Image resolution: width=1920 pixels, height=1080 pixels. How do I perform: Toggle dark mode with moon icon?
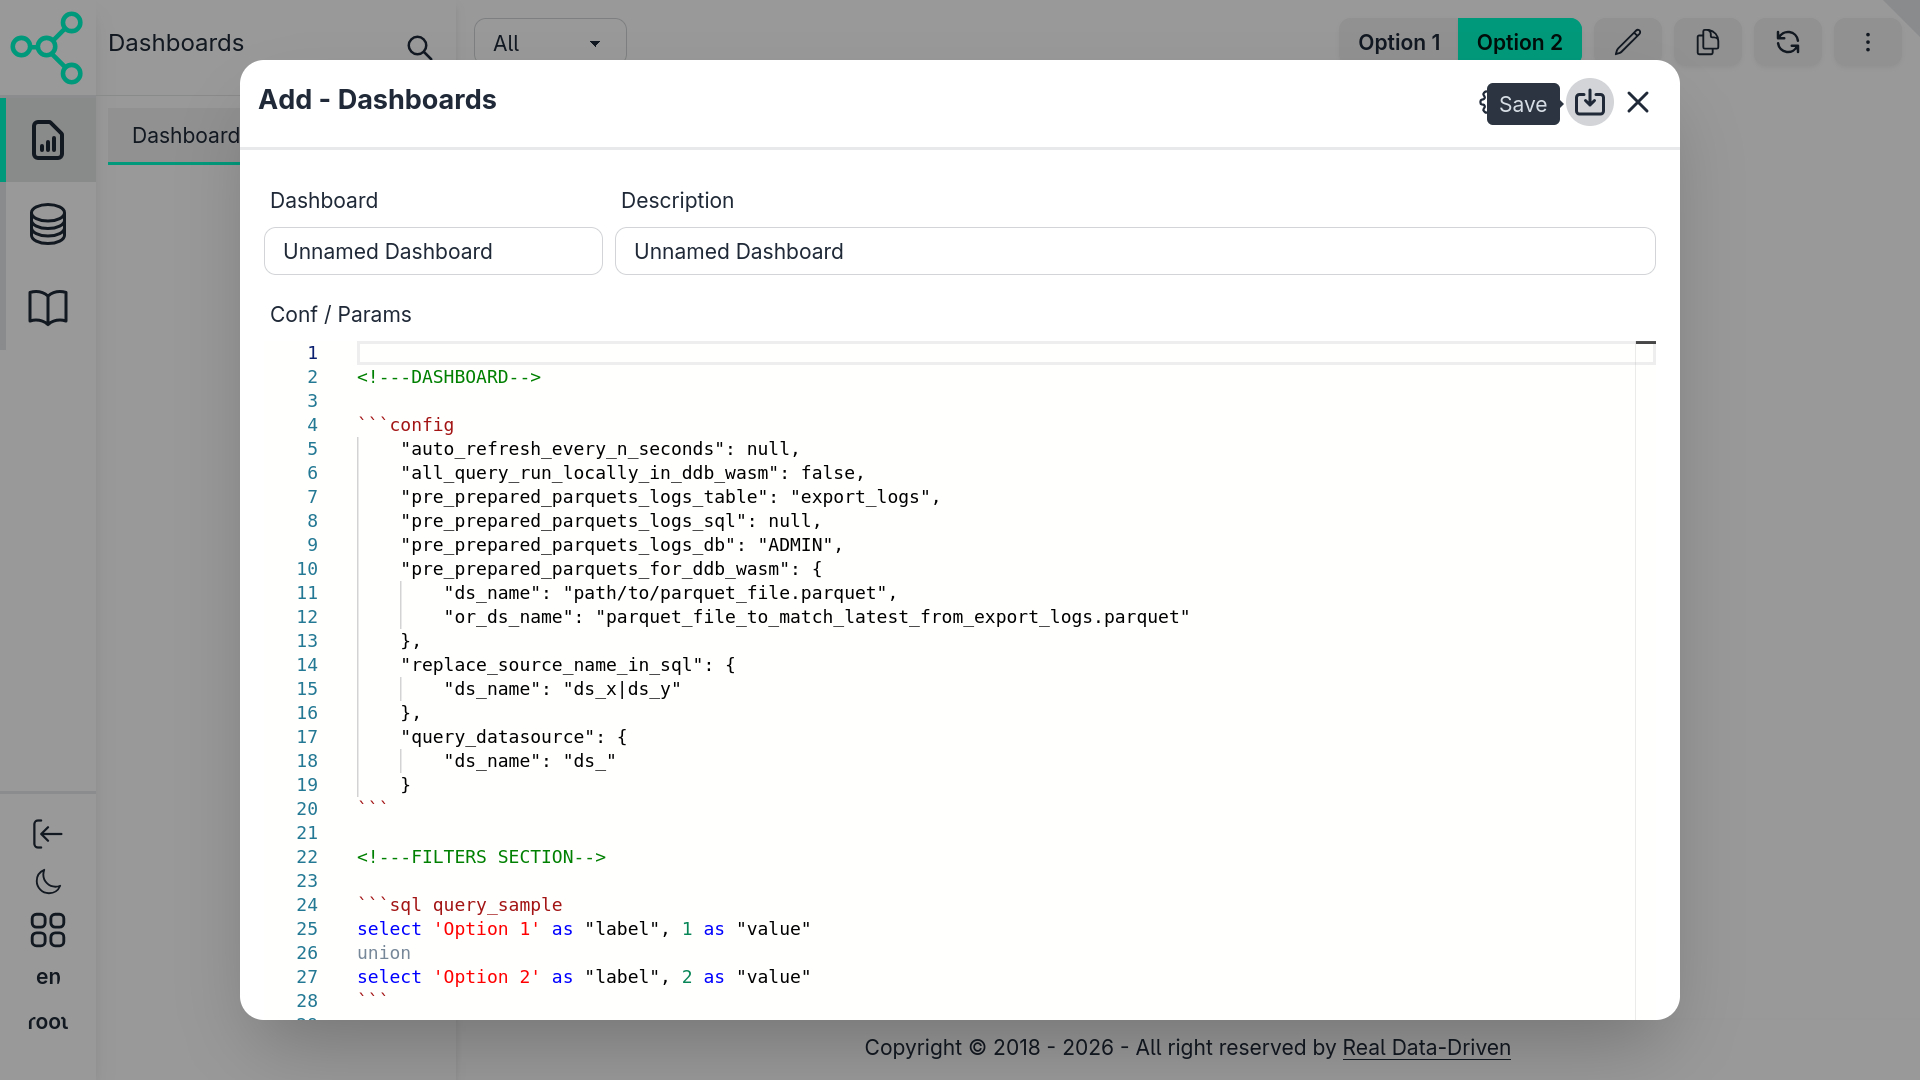click(x=47, y=882)
